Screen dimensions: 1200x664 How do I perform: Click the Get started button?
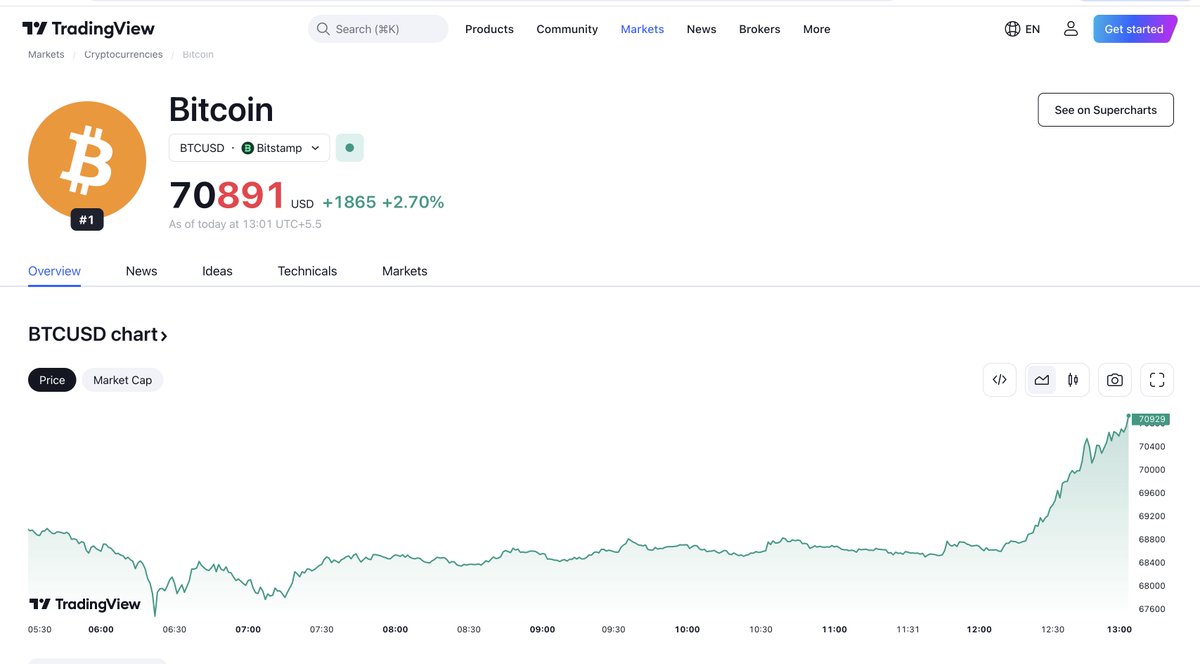click(x=1133, y=29)
